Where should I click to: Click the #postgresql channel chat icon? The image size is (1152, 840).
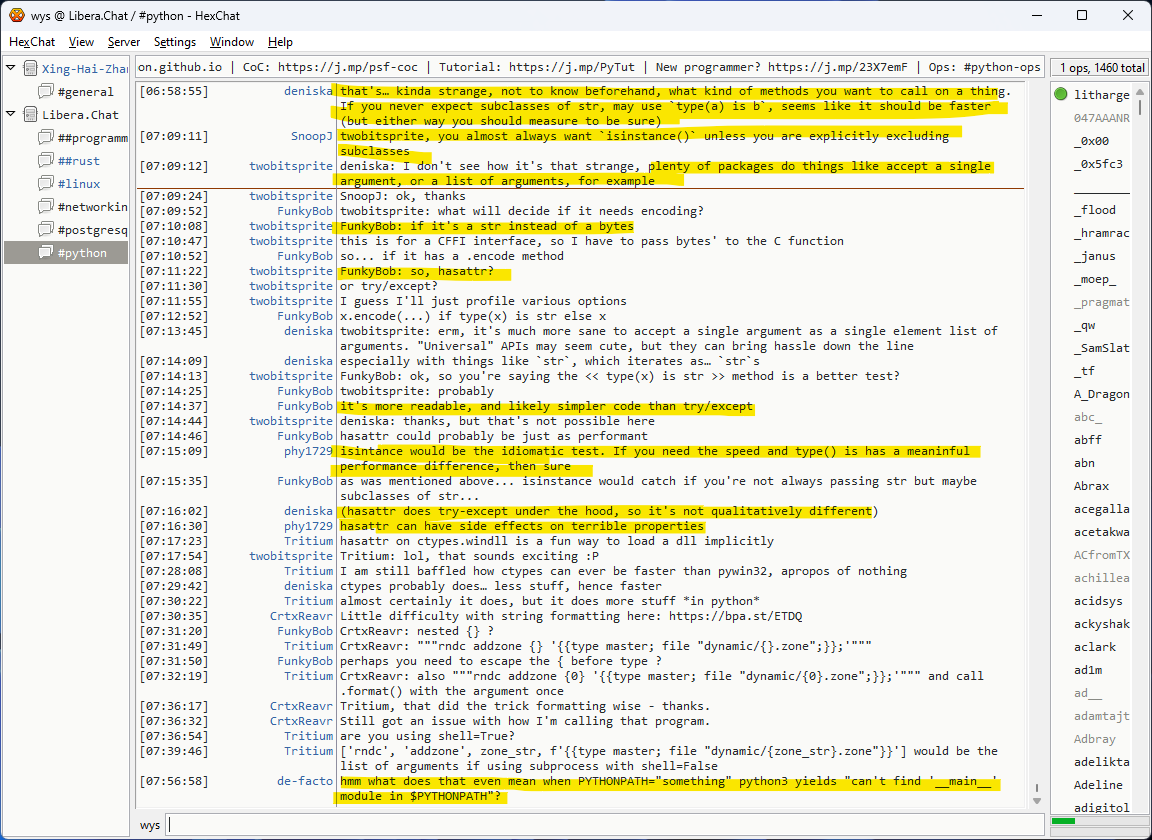coord(45,230)
